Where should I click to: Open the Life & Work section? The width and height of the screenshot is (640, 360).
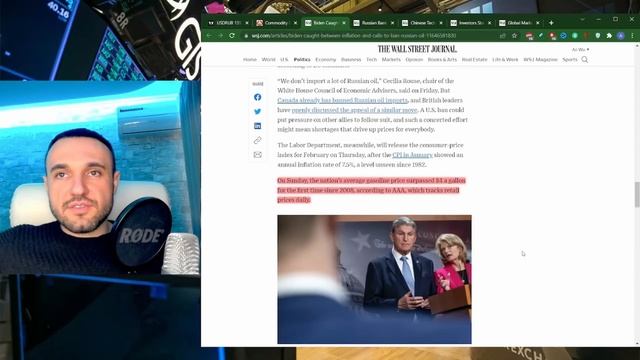tap(505, 60)
